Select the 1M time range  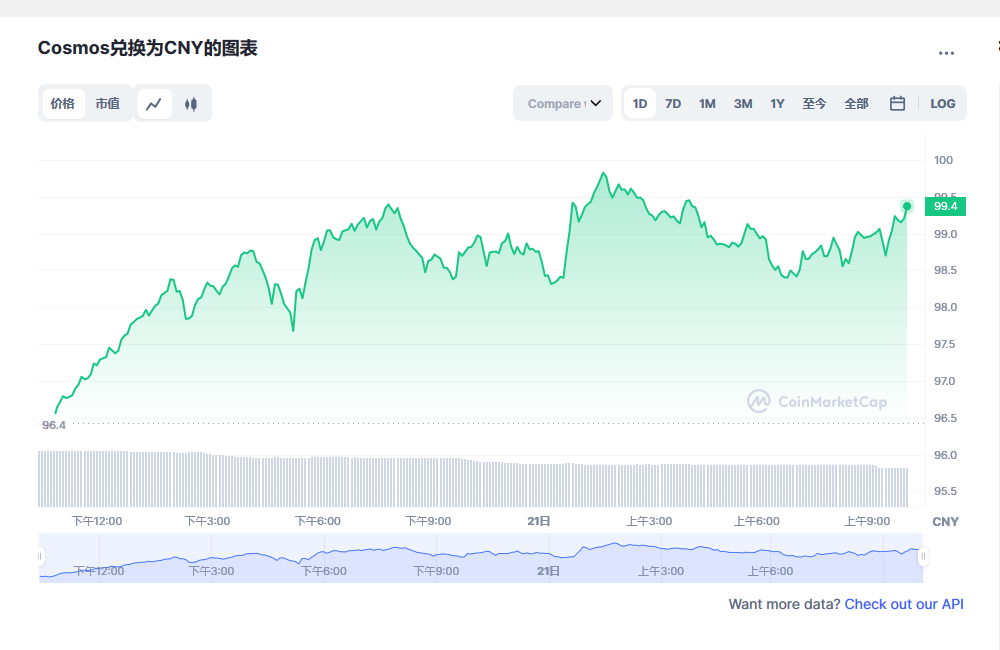tap(707, 103)
